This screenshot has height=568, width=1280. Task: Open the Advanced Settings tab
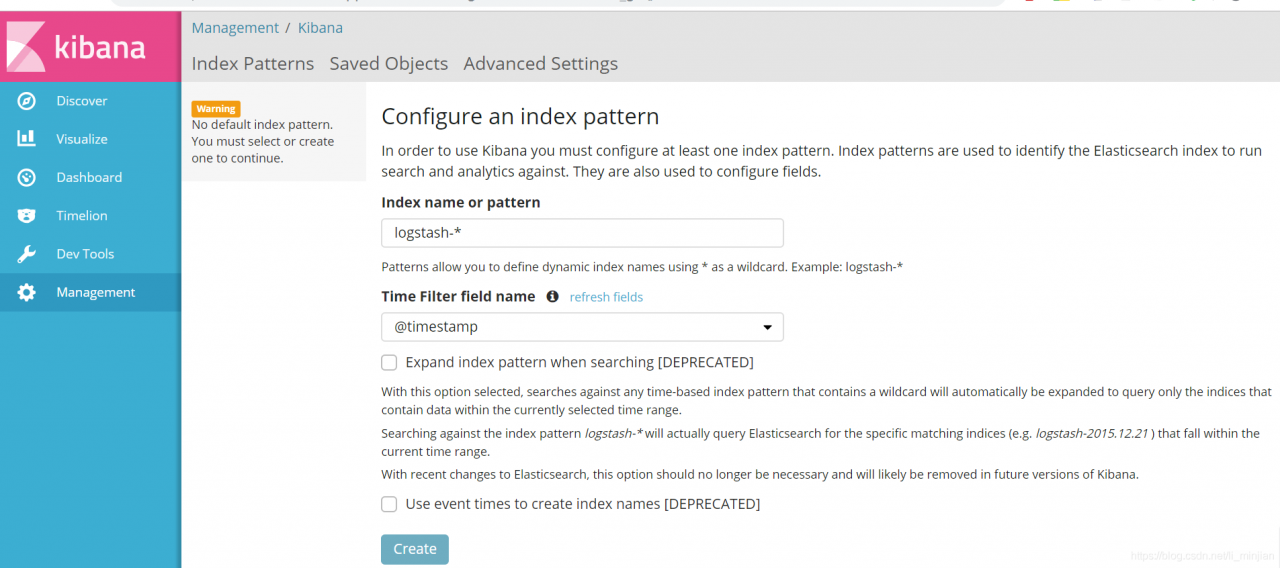pyautogui.click(x=540, y=63)
